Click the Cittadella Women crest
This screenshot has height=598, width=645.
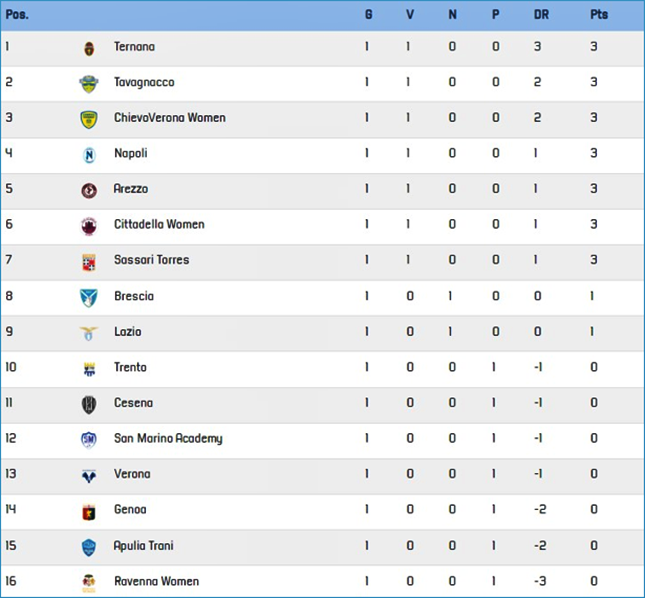tap(89, 226)
